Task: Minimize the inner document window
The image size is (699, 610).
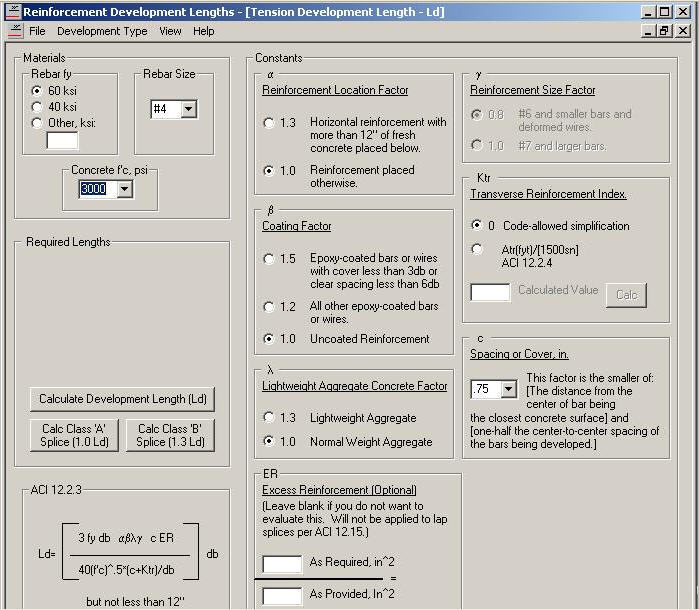Action: 648,31
